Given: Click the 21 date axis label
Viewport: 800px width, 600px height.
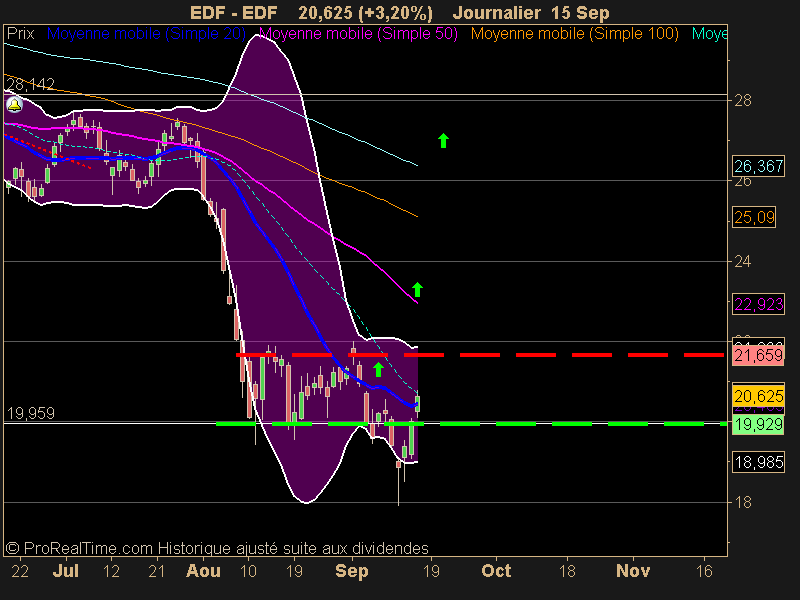Looking at the screenshot, I should [x=157, y=570].
